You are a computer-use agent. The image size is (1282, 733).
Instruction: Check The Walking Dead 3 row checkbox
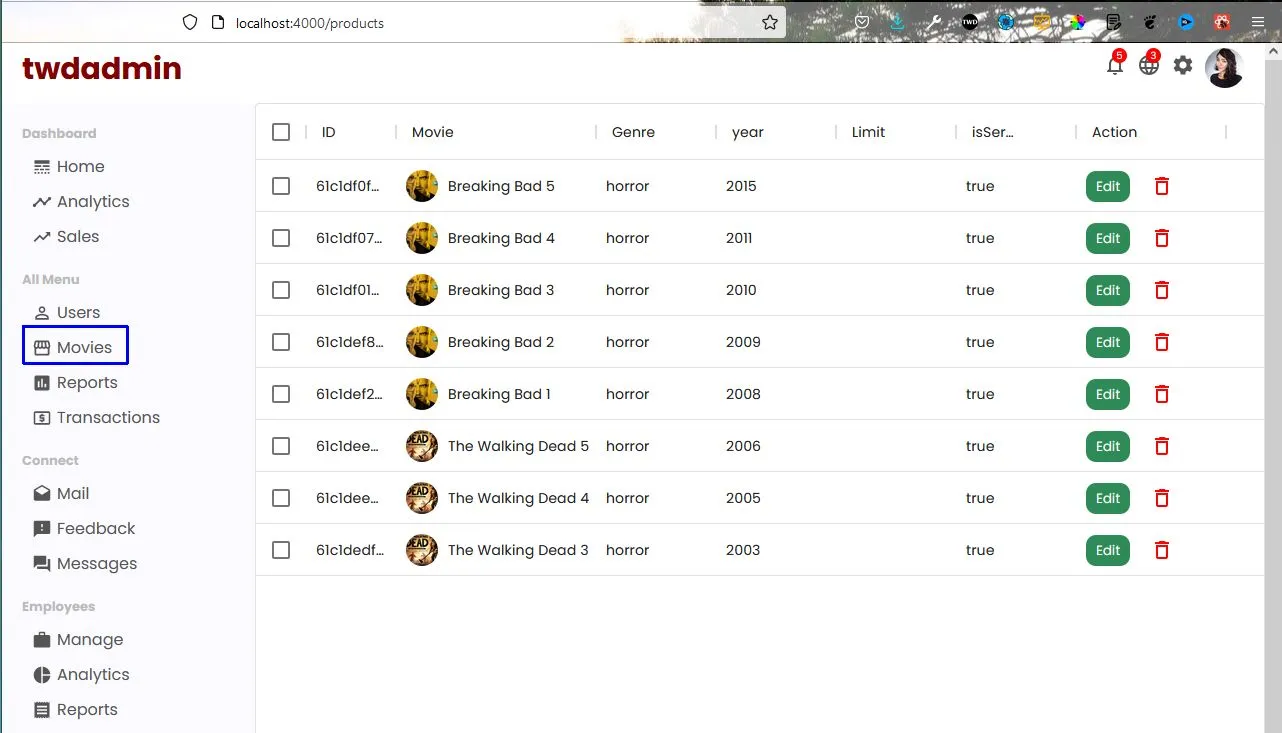pyautogui.click(x=281, y=550)
